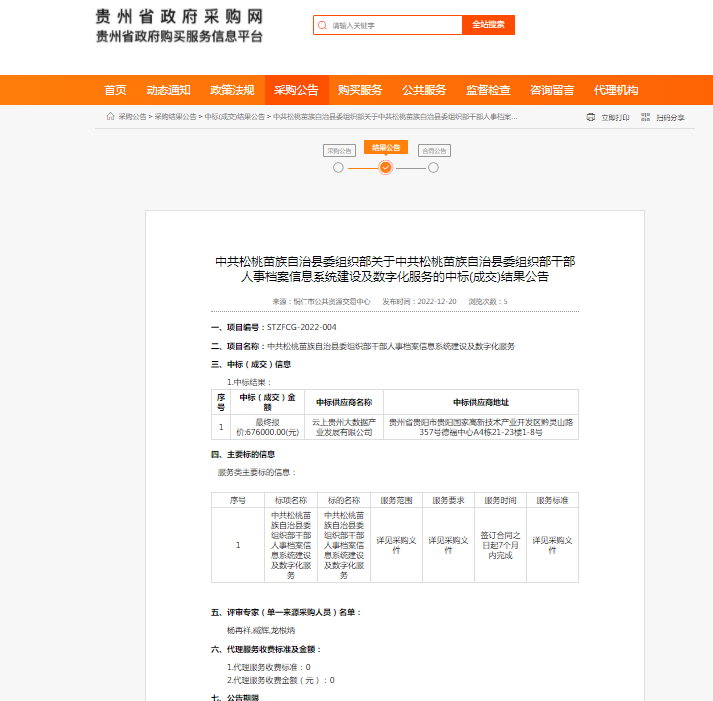
Task: Open the 代理机构 menu item
Action: point(616,90)
